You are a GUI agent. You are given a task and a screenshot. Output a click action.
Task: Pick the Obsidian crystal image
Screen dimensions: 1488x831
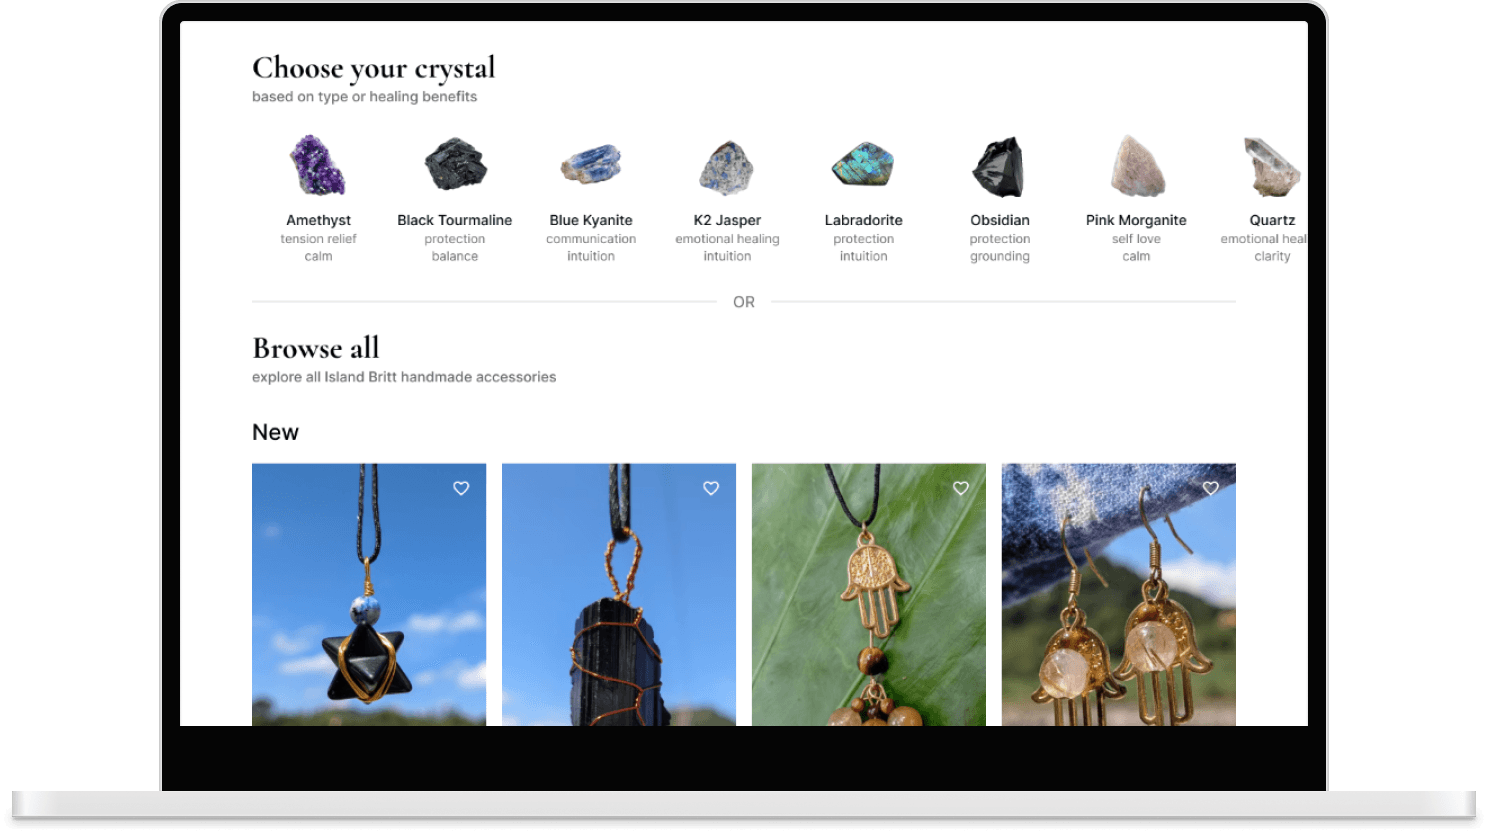coord(999,166)
